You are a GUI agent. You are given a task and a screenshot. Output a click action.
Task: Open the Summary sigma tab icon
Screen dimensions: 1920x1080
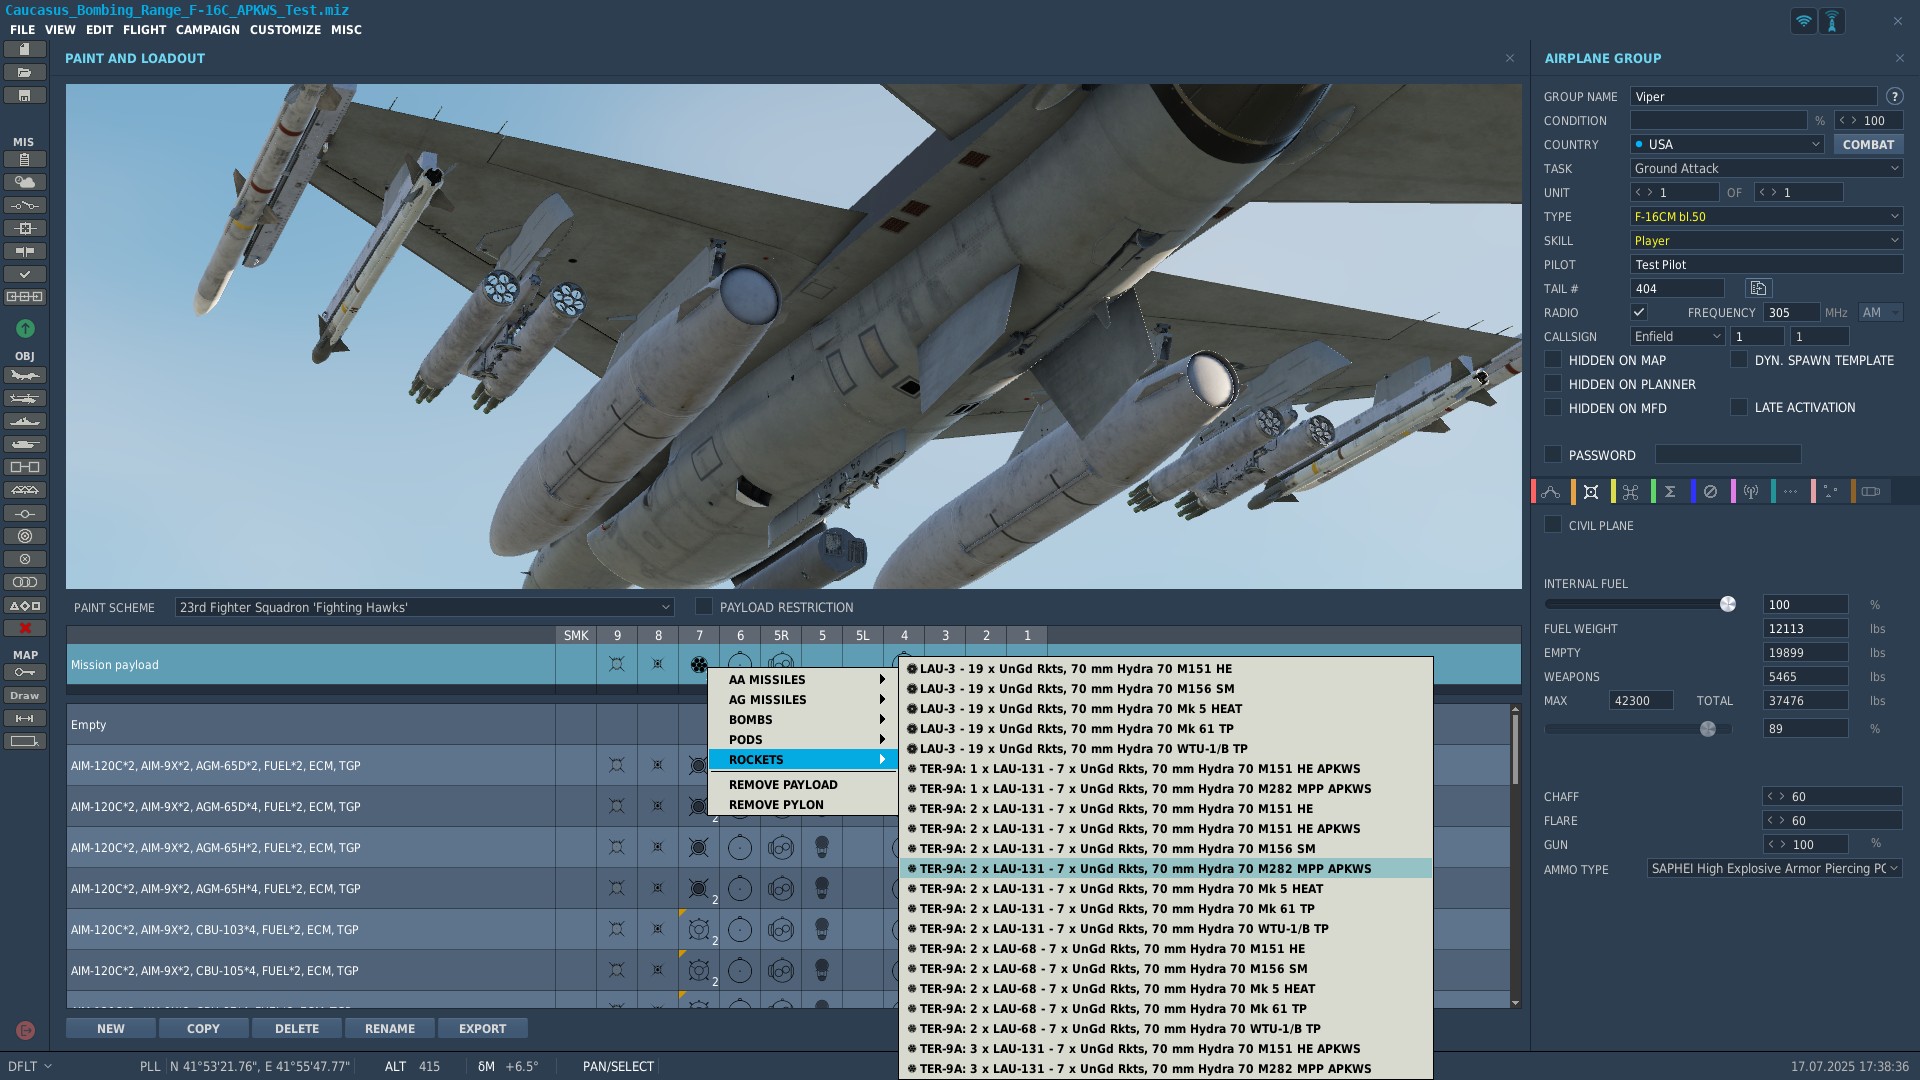(x=1670, y=492)
